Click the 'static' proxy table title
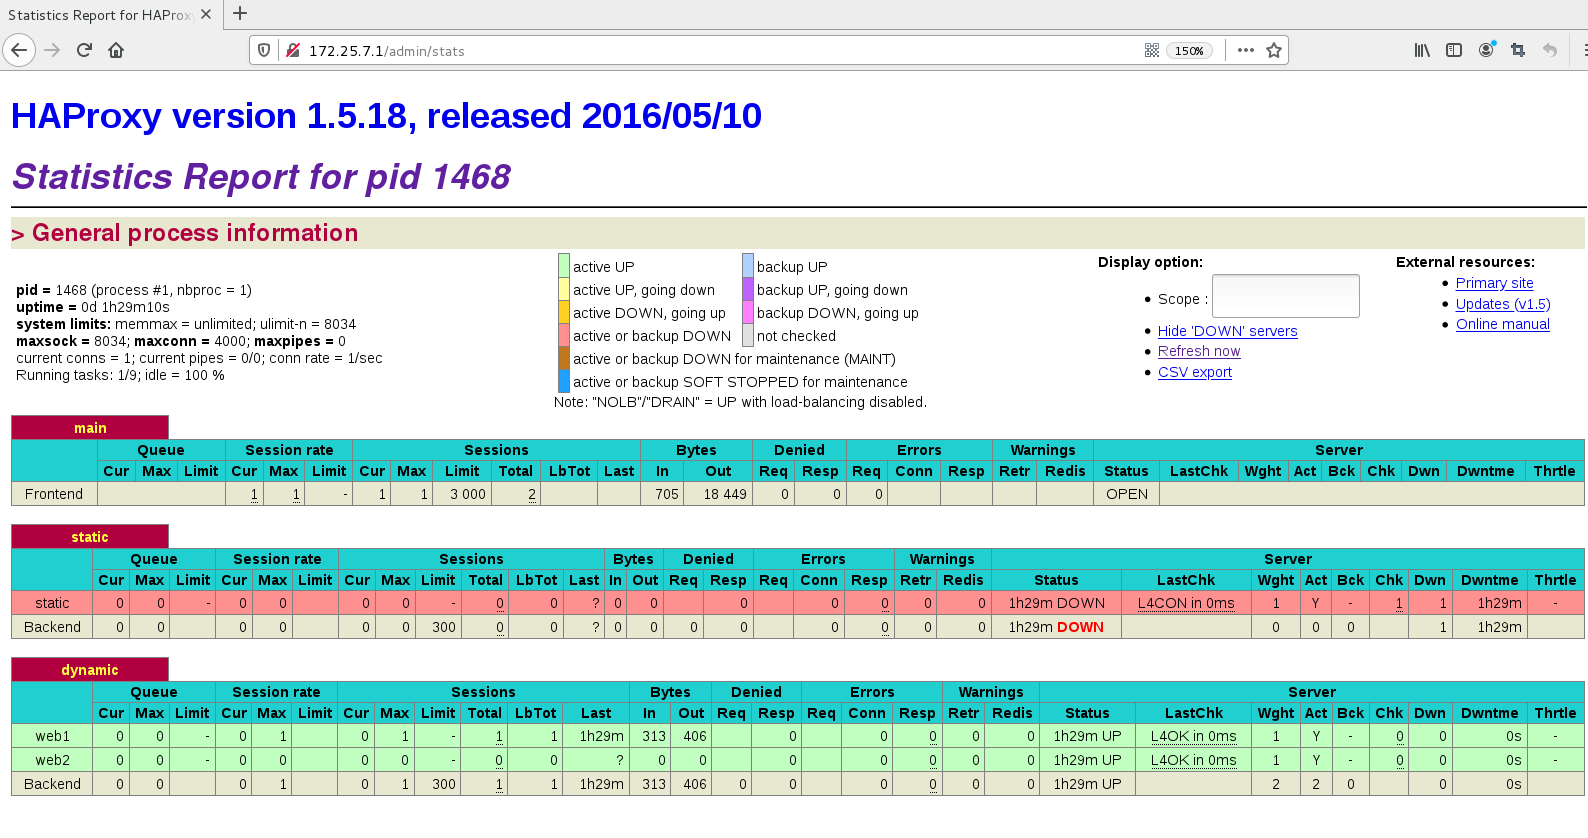The height and width of the screenshot is (838, 1588). point(90,537)
